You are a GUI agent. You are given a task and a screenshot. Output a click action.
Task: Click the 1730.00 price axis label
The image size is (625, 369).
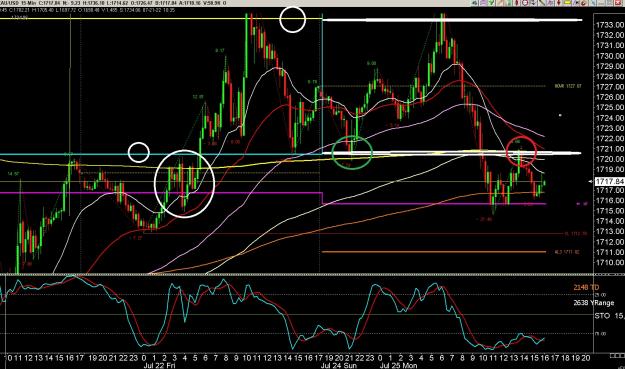609,56
